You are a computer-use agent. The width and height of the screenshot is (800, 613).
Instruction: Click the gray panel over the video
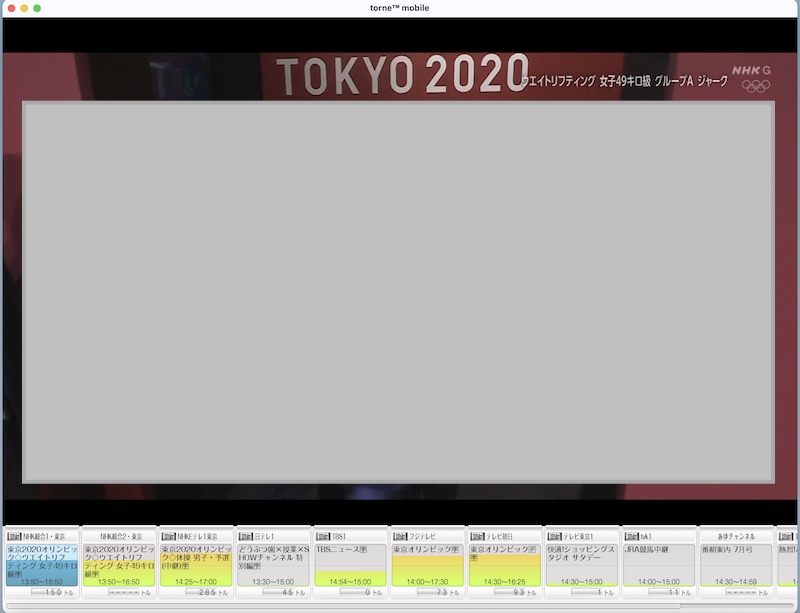pyautogui.click(x=398, y=292)
